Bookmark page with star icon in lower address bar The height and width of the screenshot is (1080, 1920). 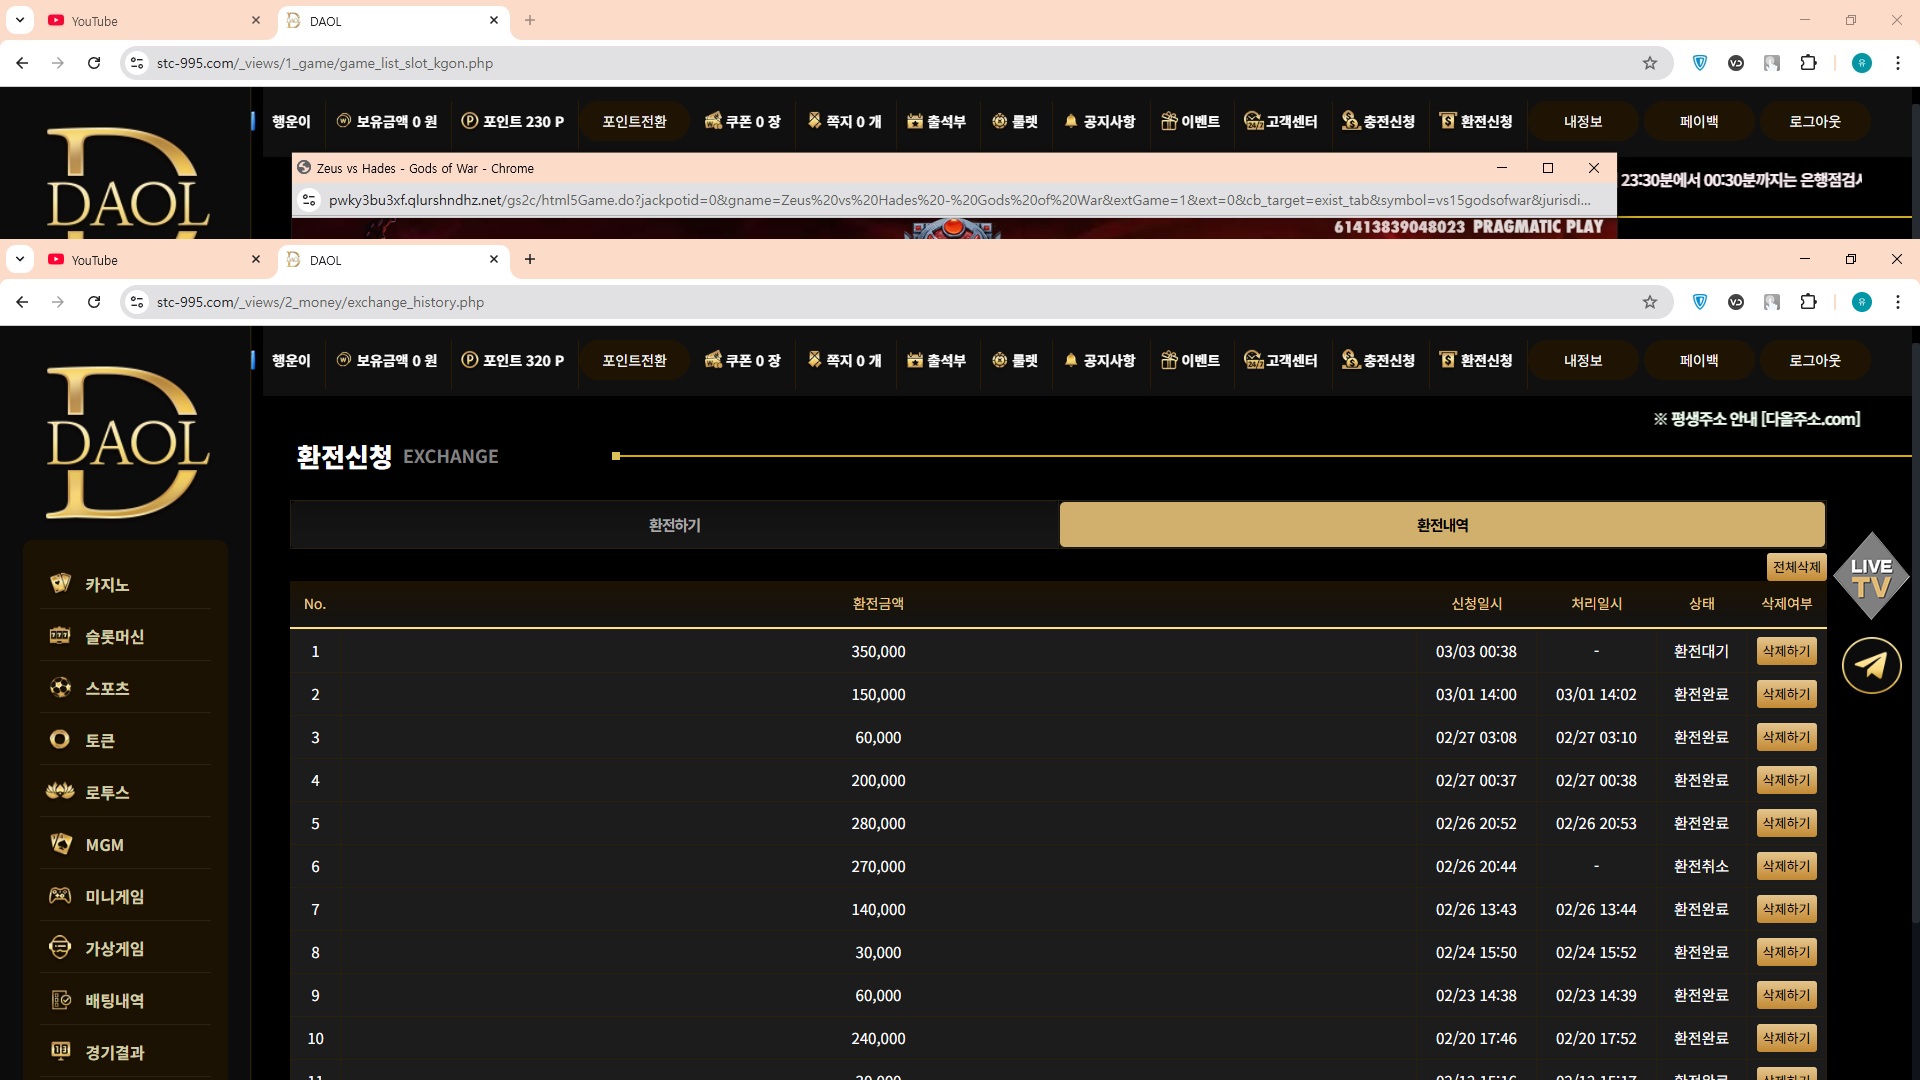1650,302
